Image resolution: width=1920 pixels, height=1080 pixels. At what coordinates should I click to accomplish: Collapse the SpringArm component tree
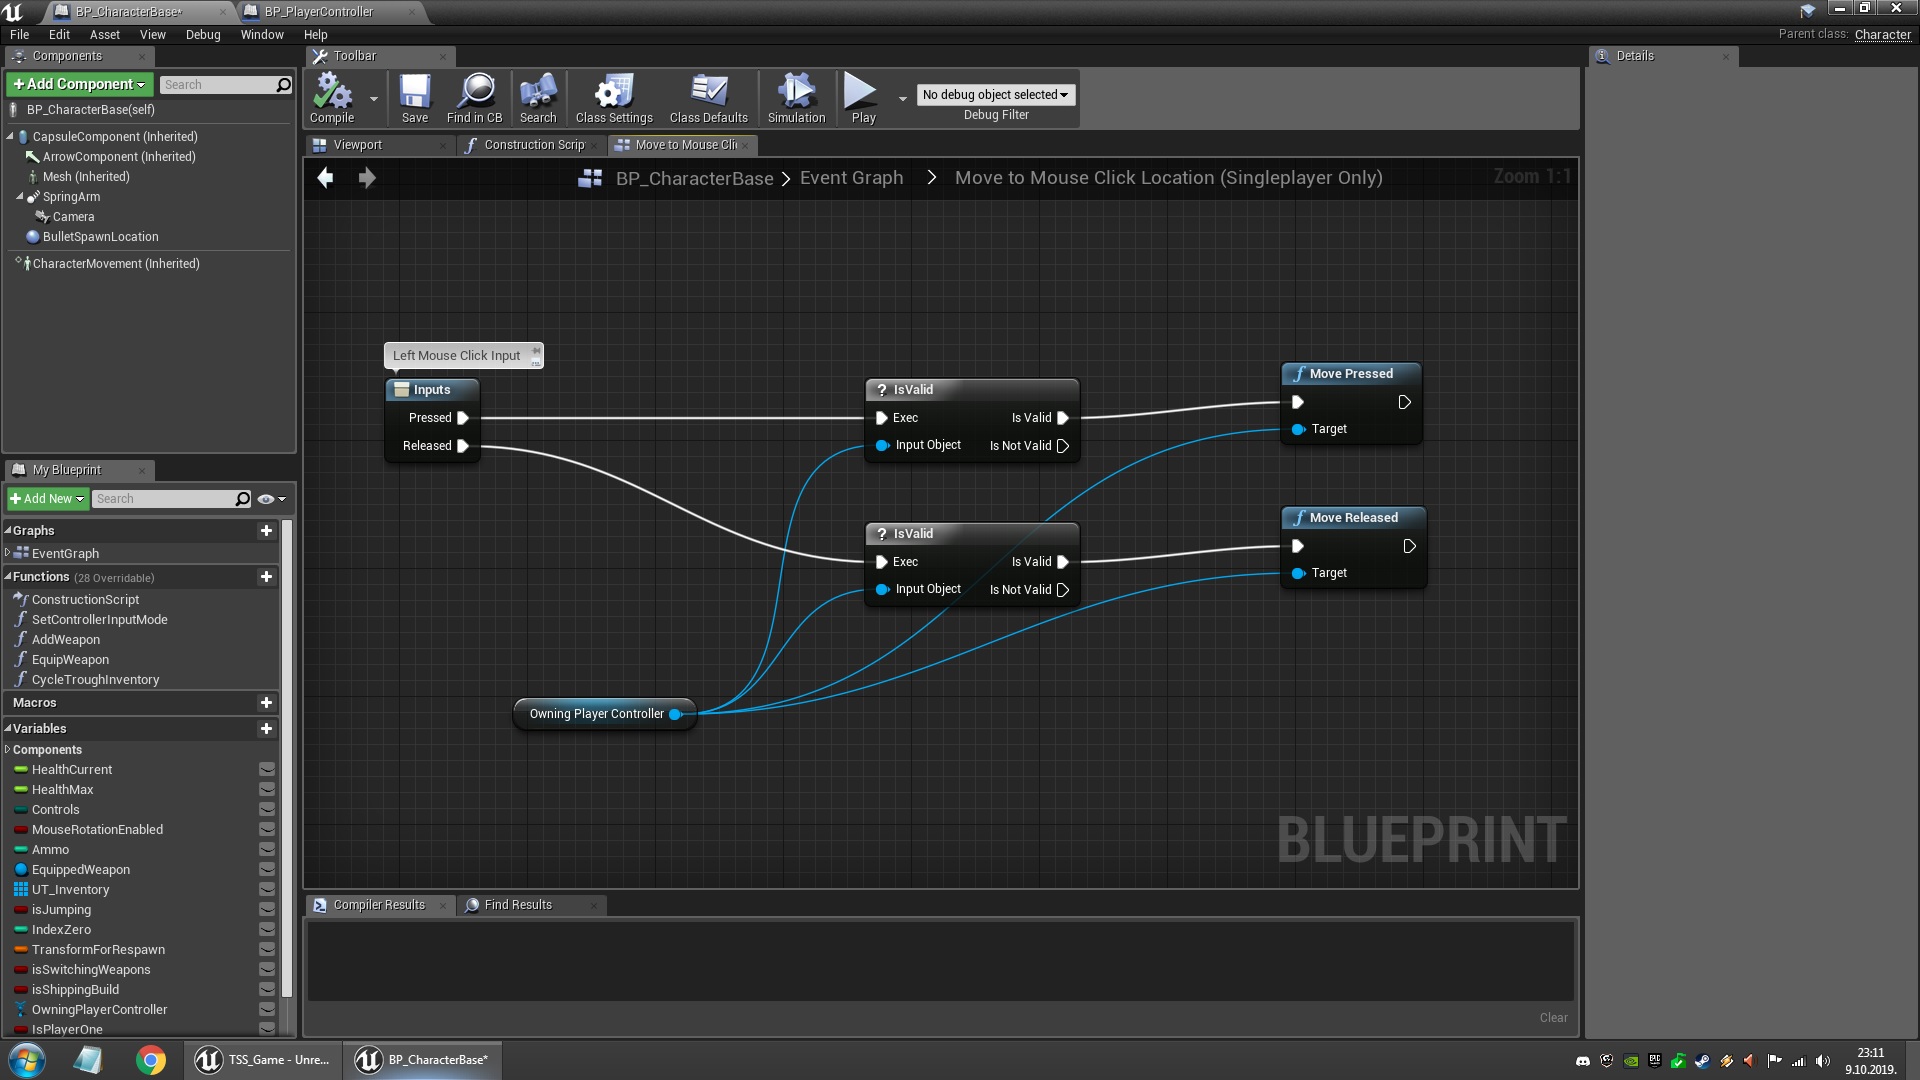coord(20,197)
